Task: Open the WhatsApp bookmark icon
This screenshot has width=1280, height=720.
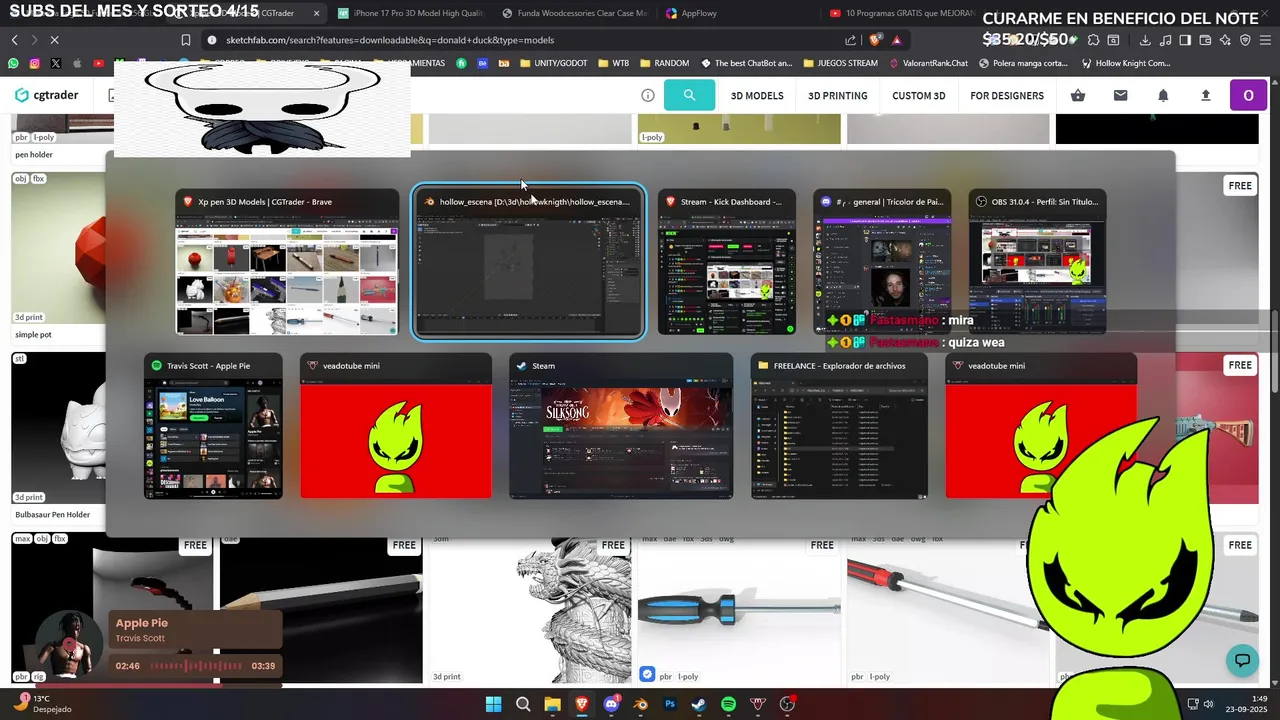Action: pyautogui.click(x=13, y=63)
